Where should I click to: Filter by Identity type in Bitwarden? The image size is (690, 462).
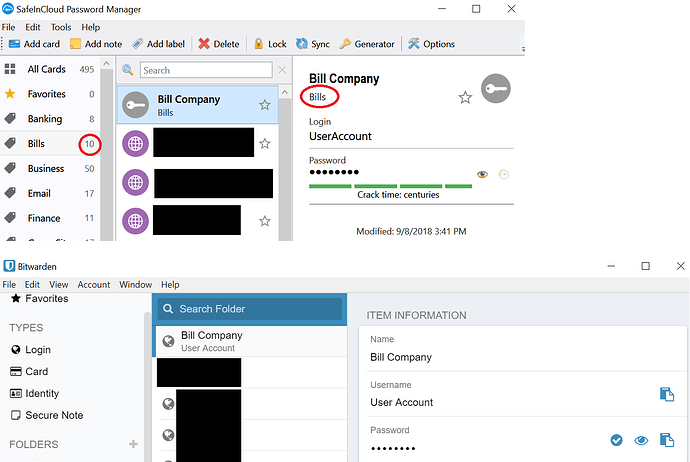click(34, 393)
